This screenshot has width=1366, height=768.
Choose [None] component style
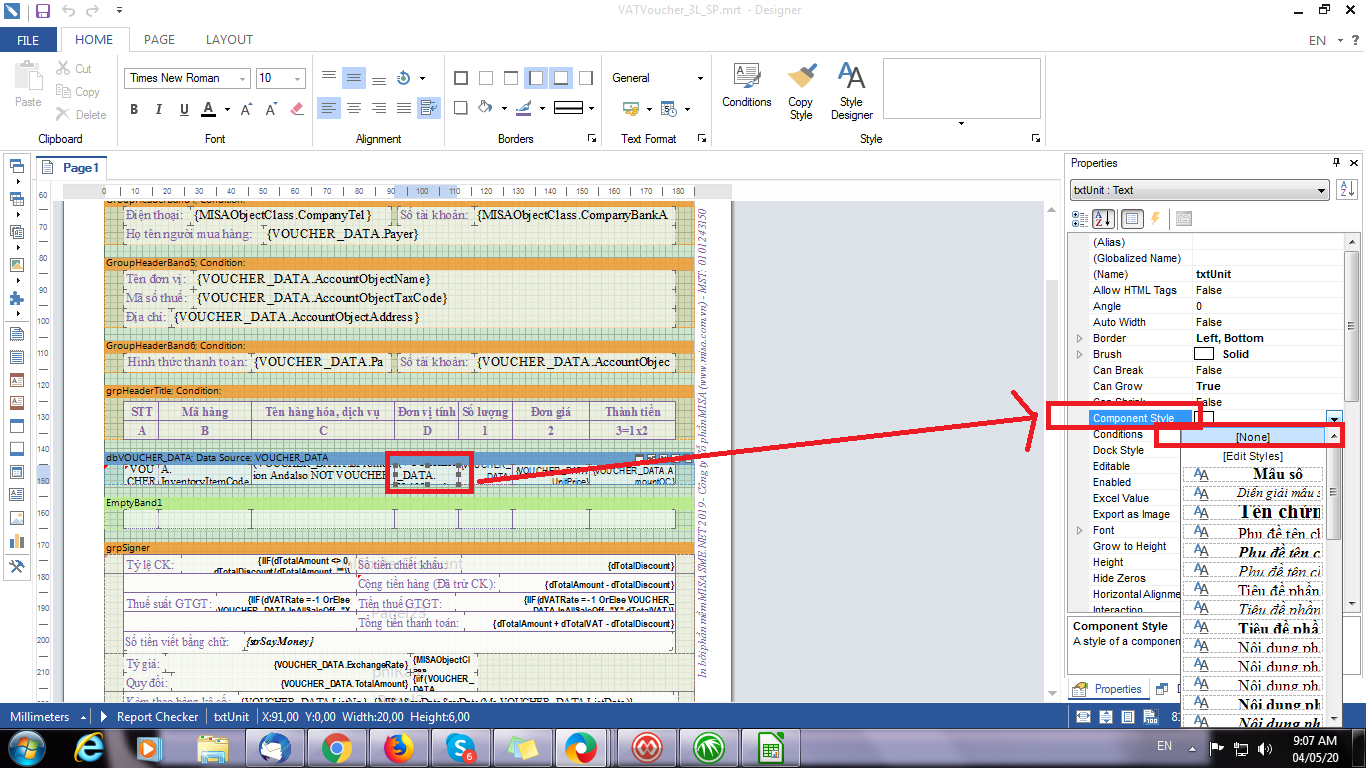[1253, 437]
